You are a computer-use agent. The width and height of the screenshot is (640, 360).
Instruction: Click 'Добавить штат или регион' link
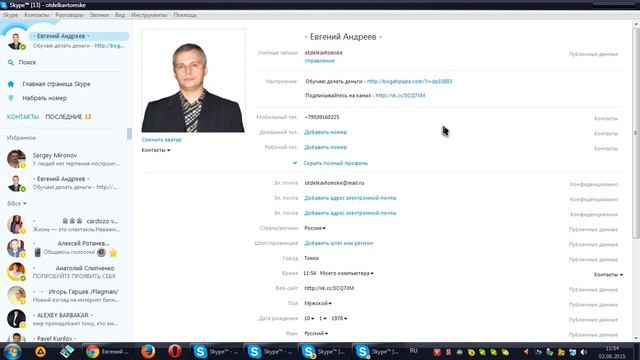tap(338, 243)
